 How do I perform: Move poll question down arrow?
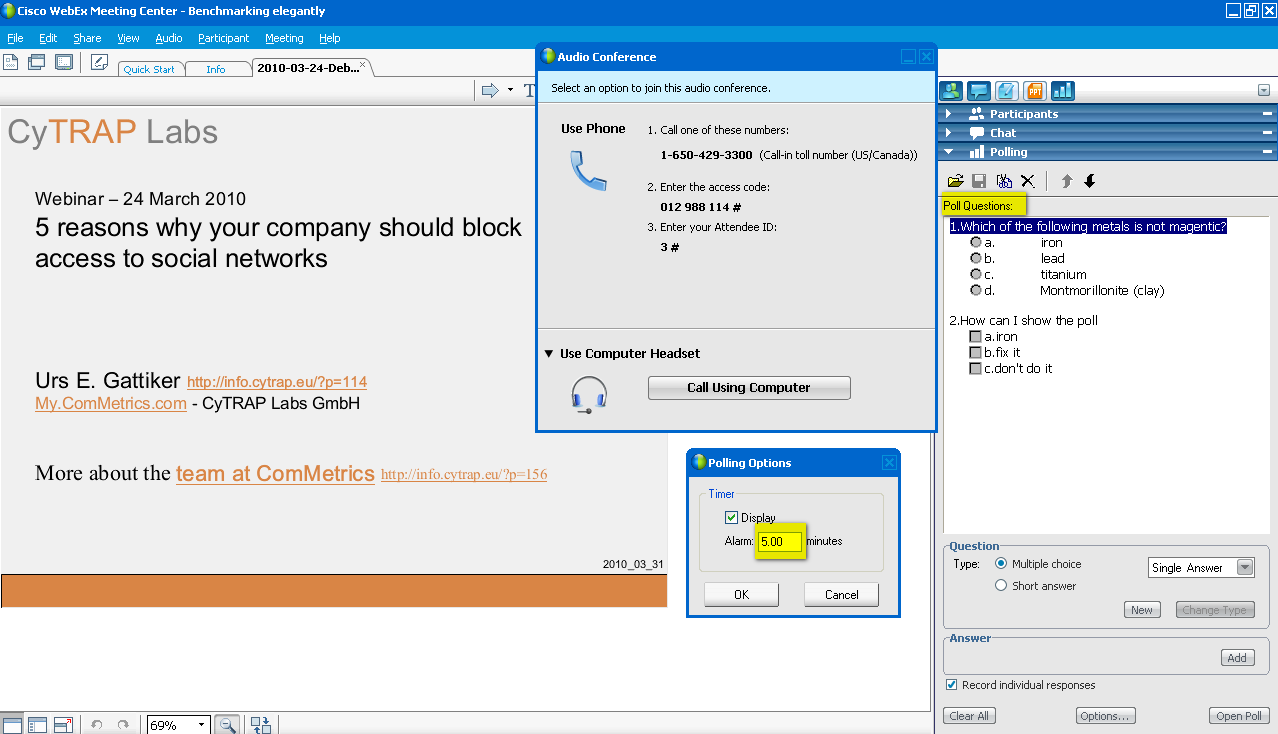point(1090,181)
